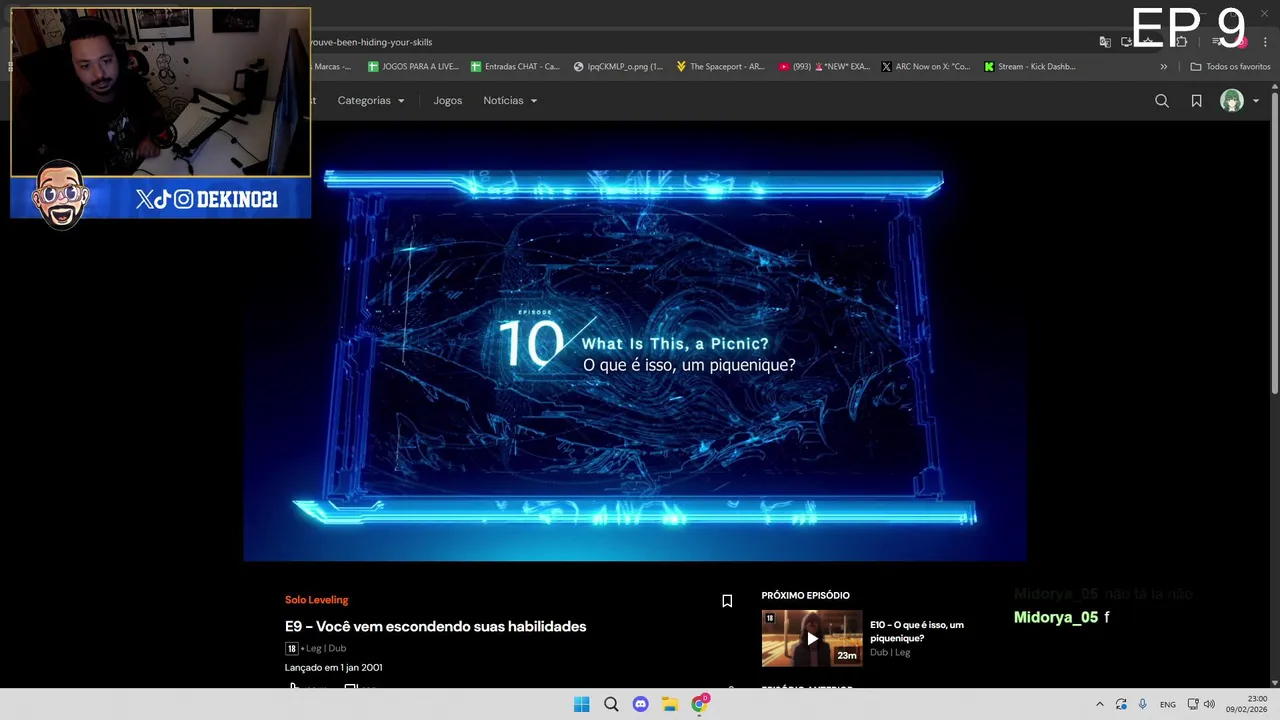
Task: Open the Solo Leveling series link
Action: coord(316,600)
